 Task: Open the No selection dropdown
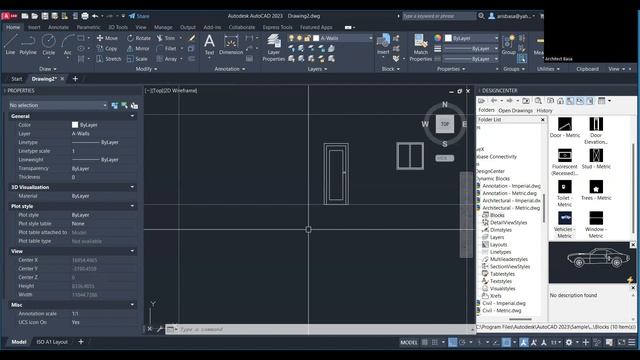coord(58,105)
